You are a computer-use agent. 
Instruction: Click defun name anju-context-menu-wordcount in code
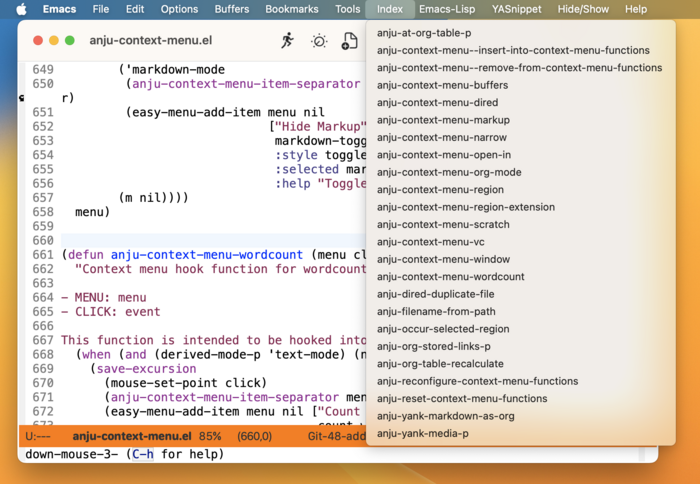(x=207, y=255)
